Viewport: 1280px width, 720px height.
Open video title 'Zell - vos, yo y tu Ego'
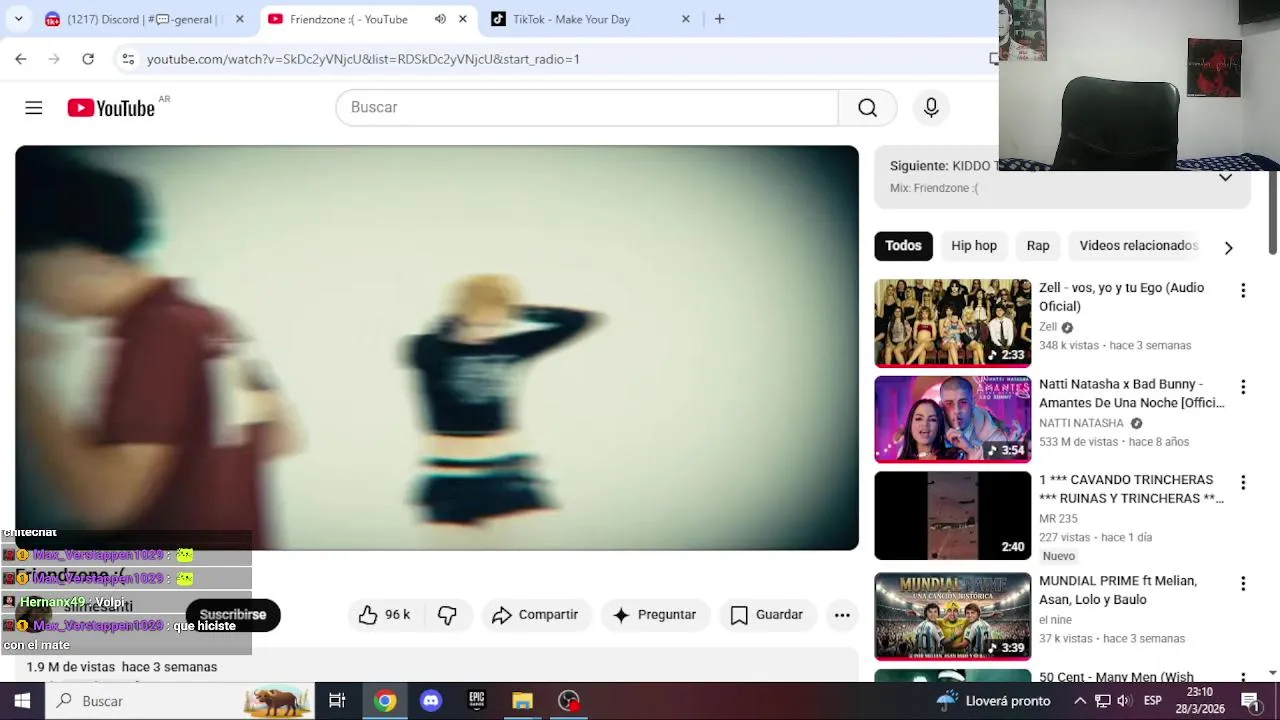(x=1121, y=297)
